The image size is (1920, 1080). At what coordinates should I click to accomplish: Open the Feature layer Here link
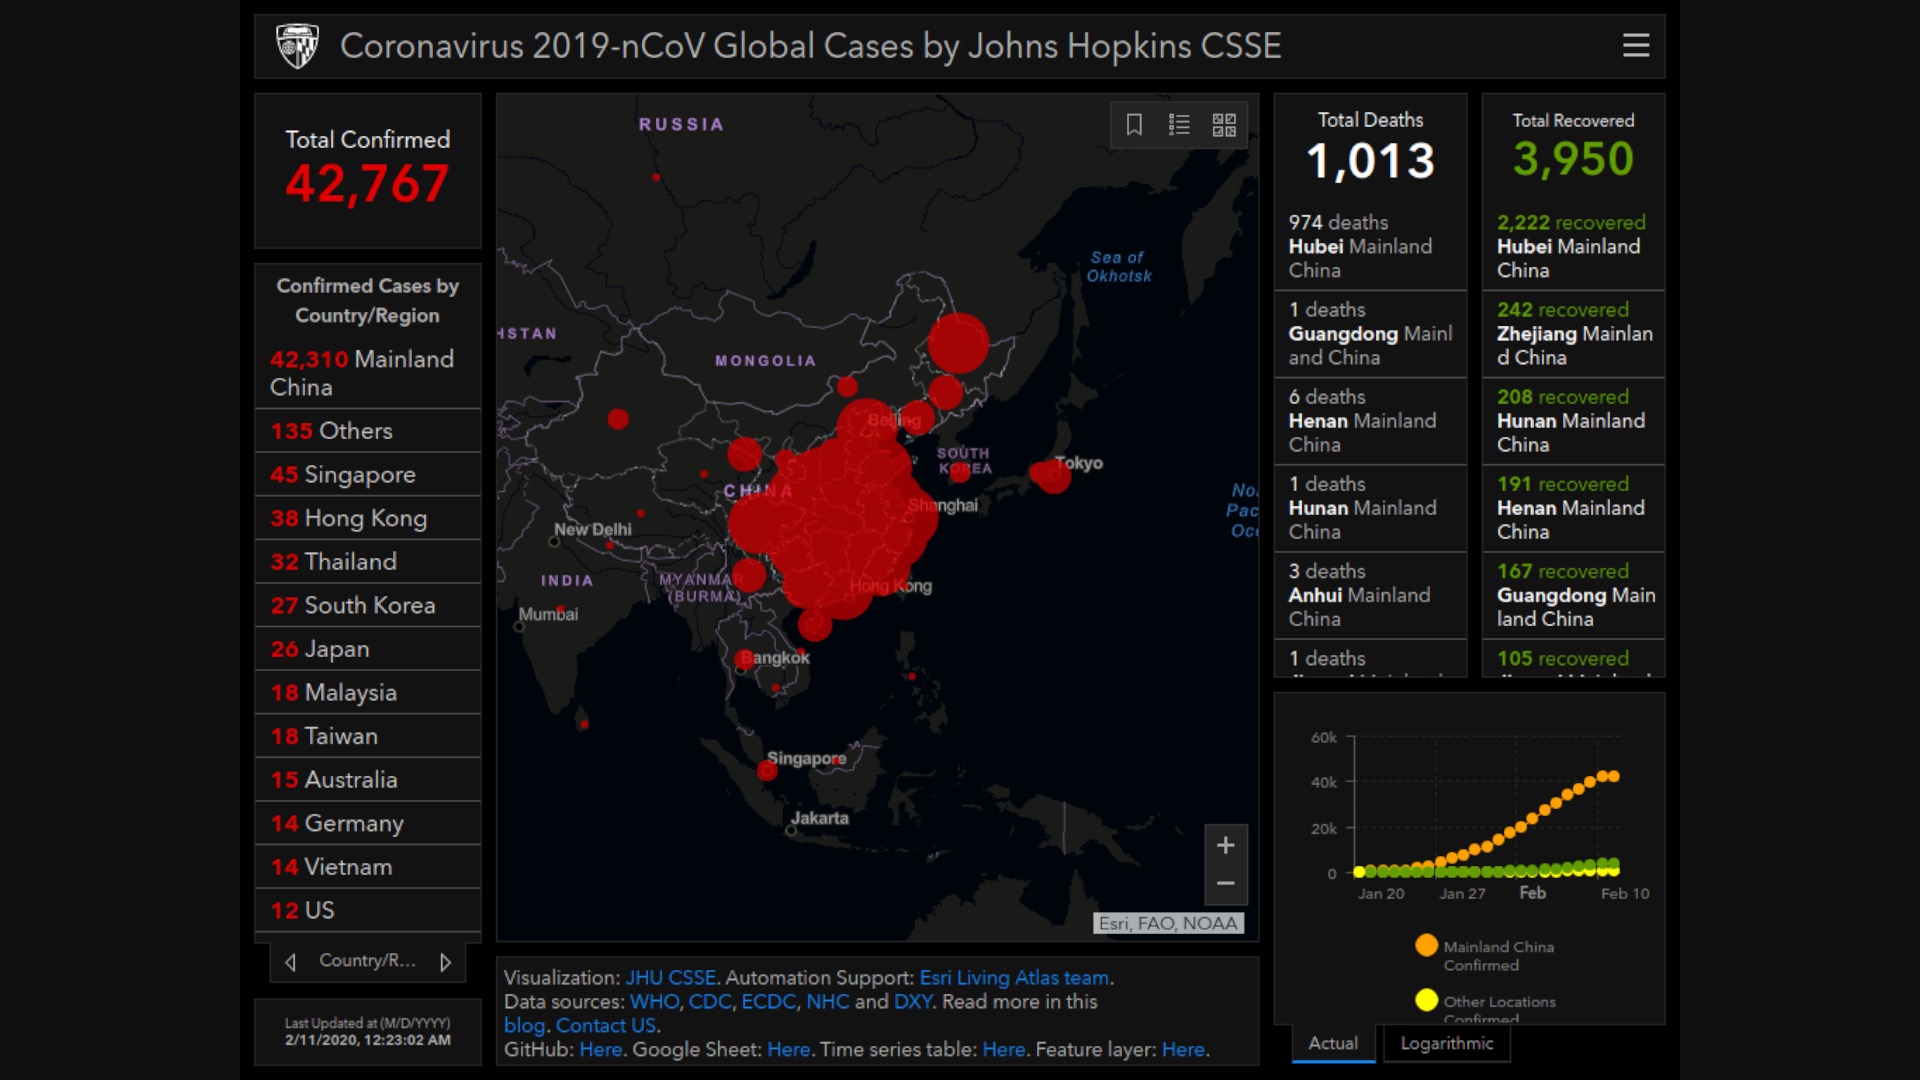(1183, 1049)
